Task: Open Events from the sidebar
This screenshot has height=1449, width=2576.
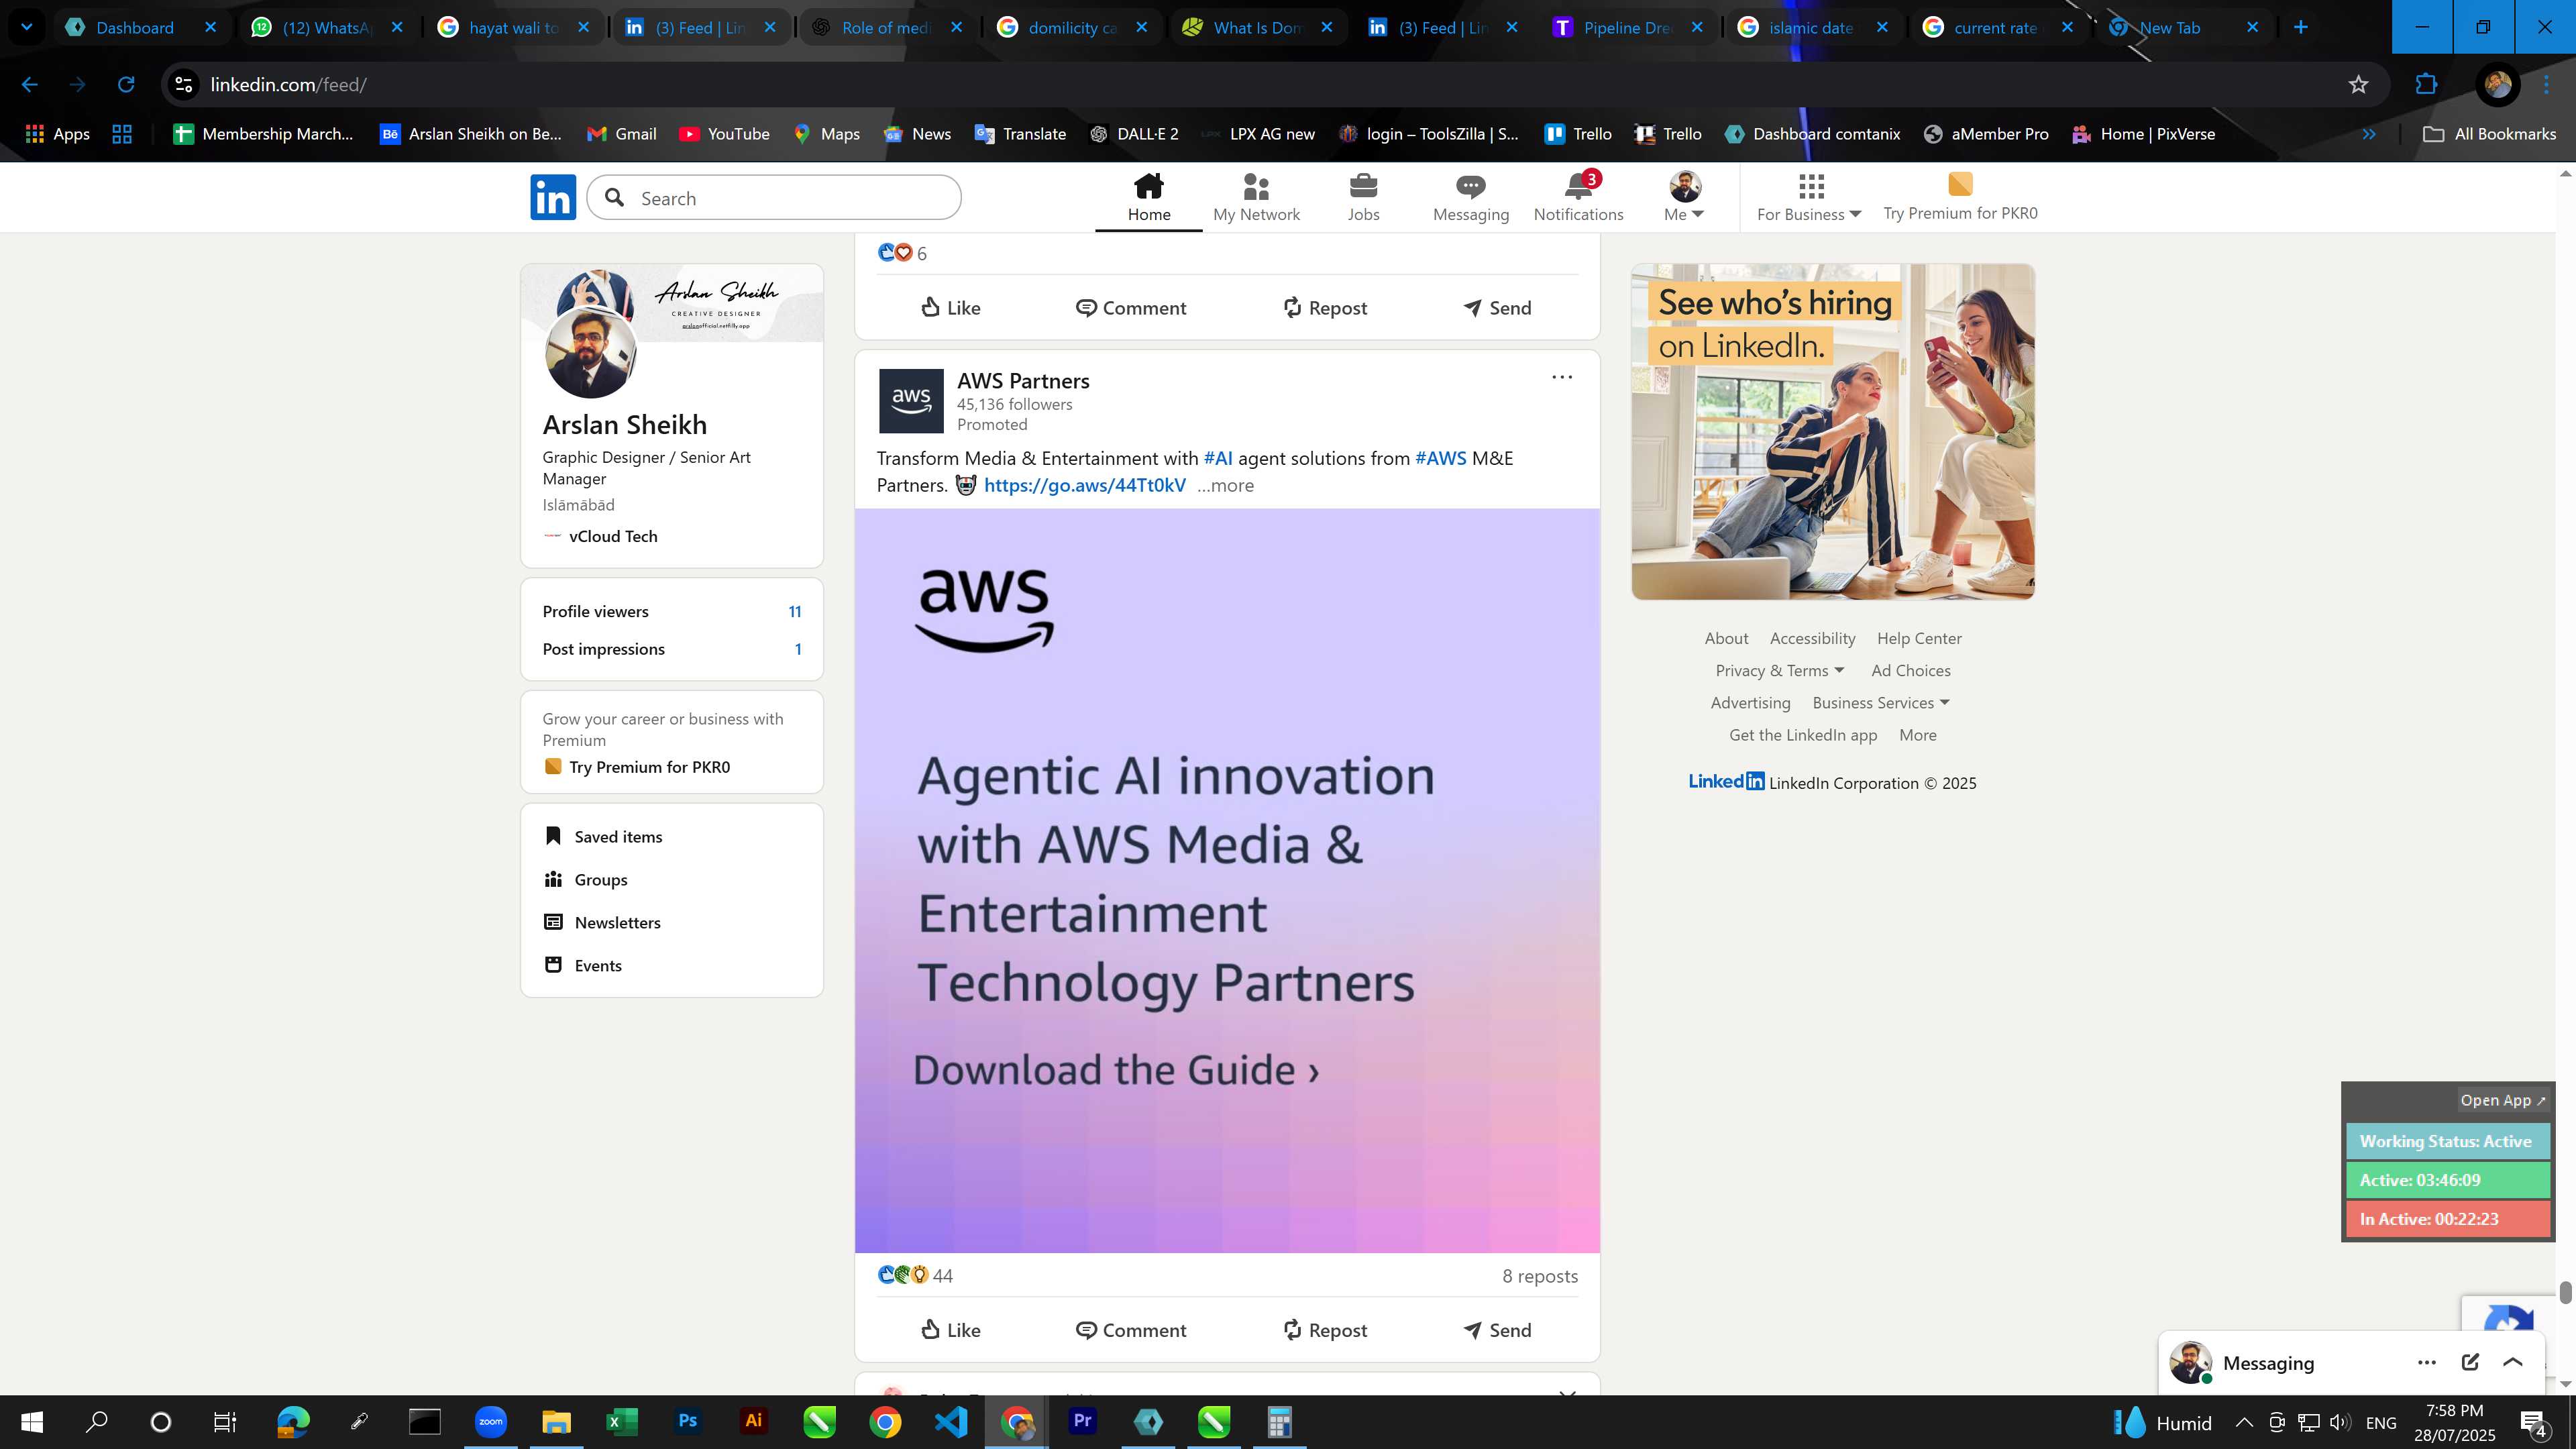Action: [x=583, y=966]
